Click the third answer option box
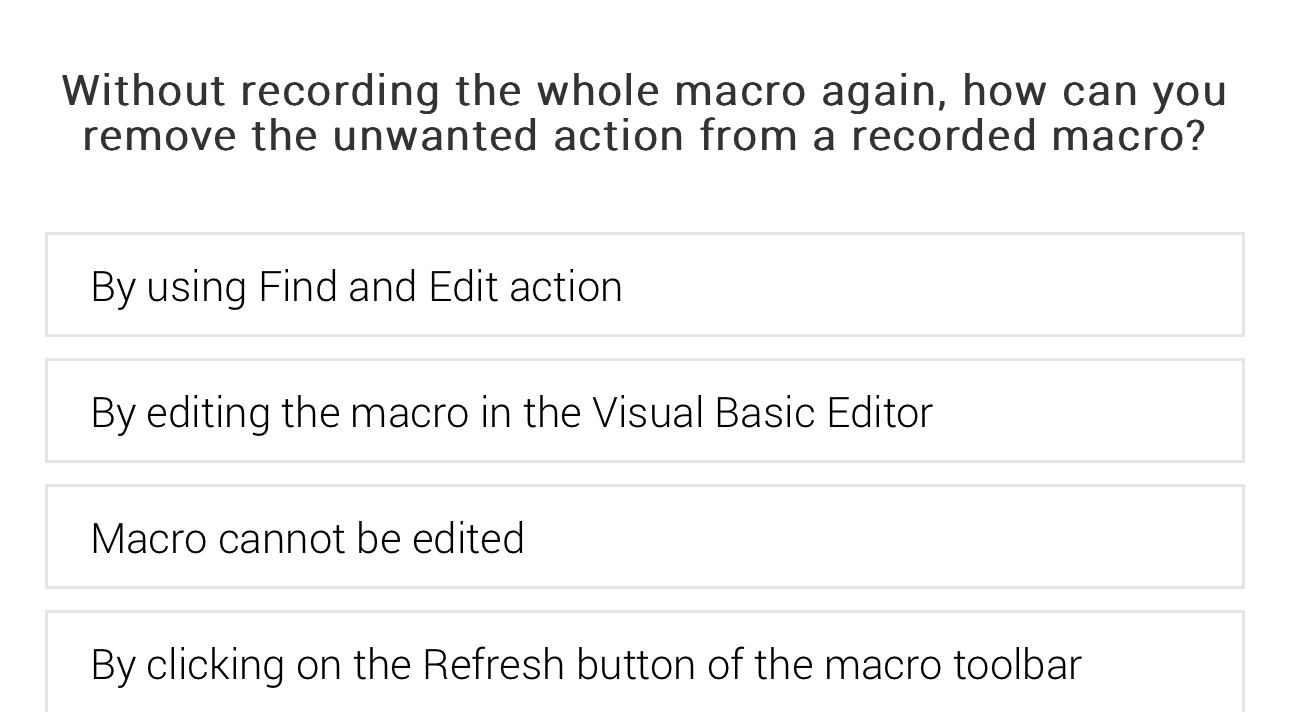1290x712 pixels. tap(645, 537)
